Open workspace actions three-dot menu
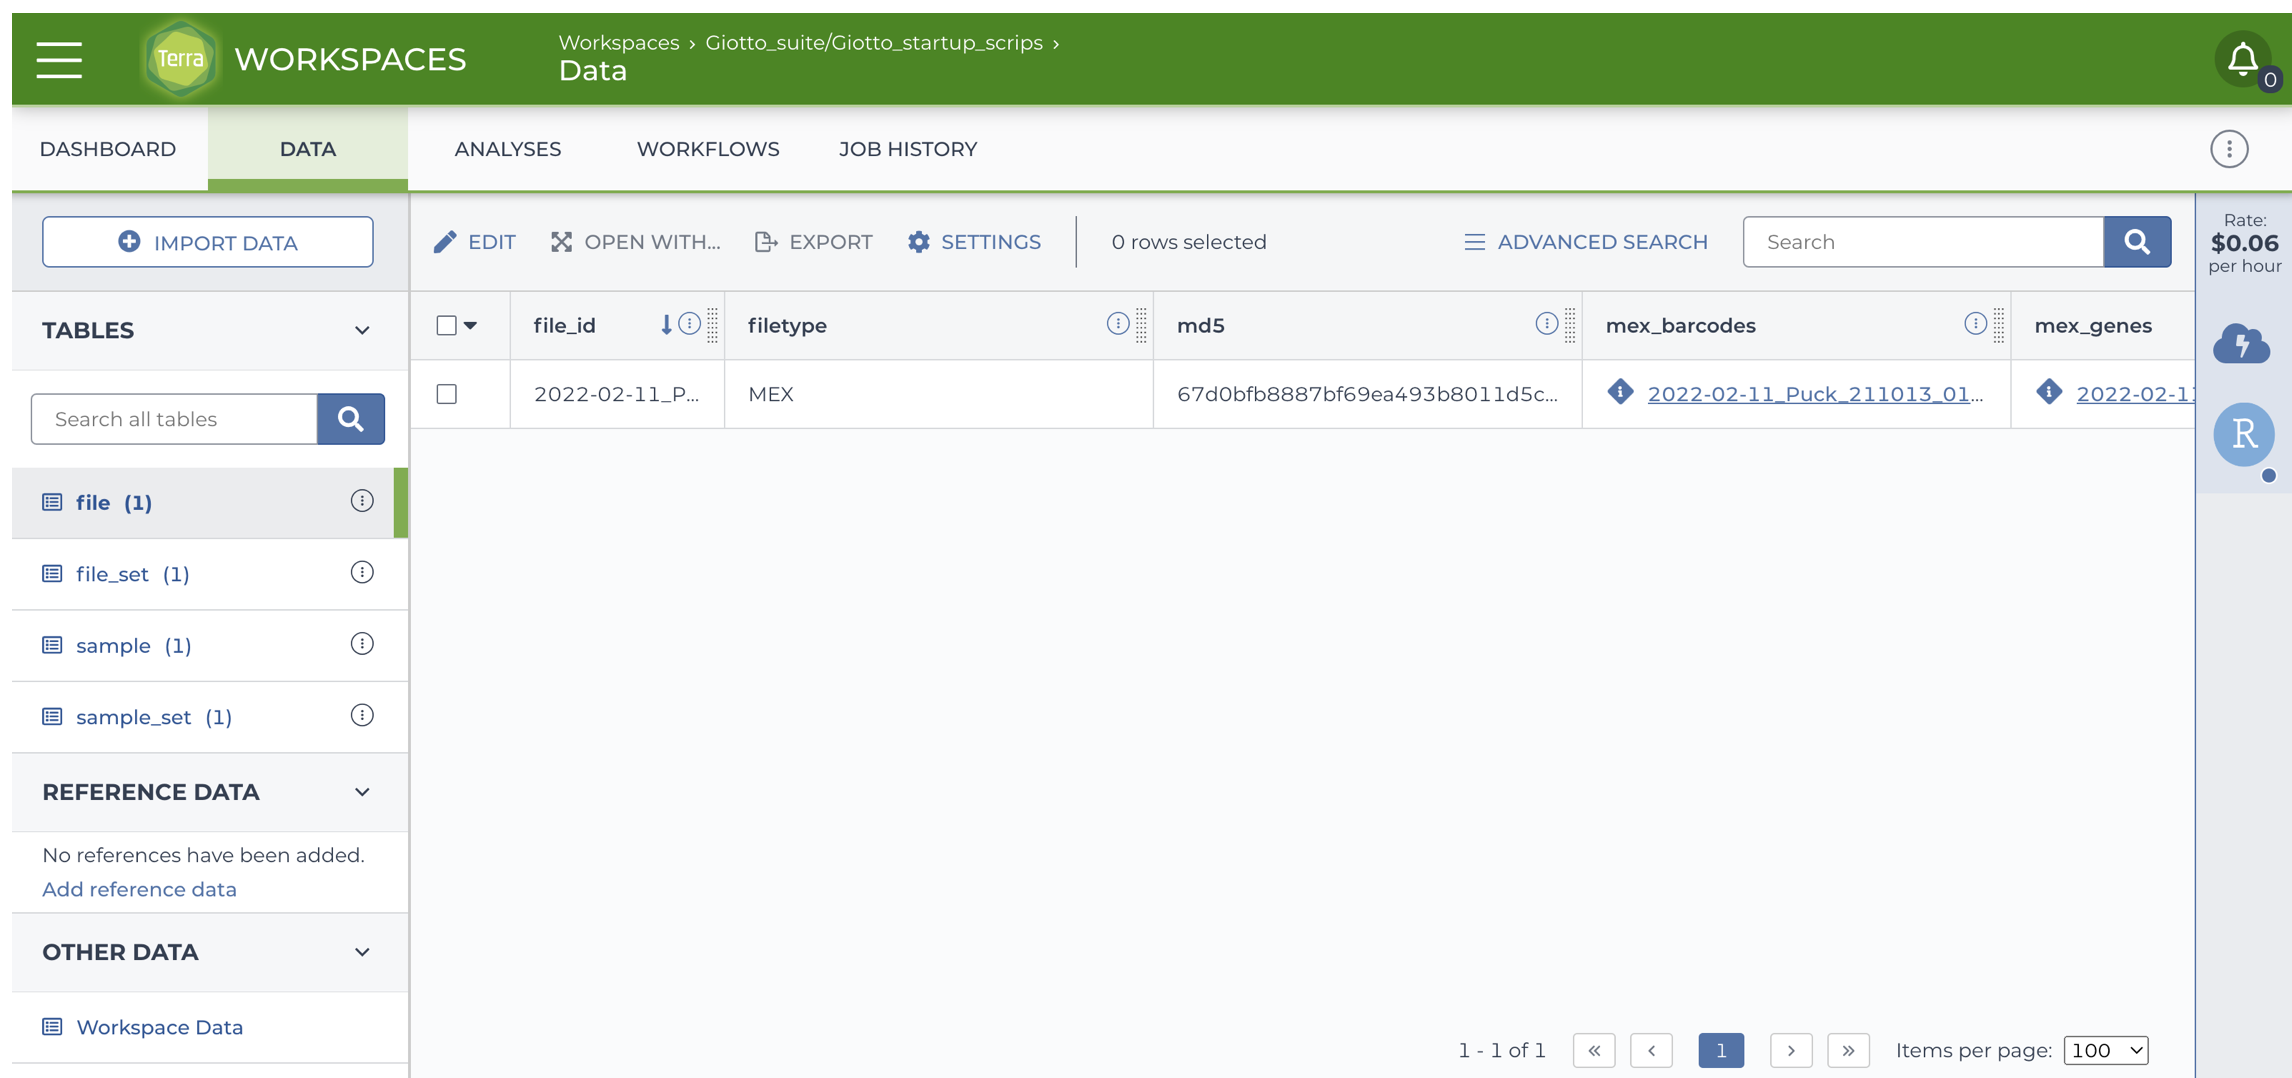Image resolution: width=2292 pixels, height=1078 pixels. point(2228,149)
